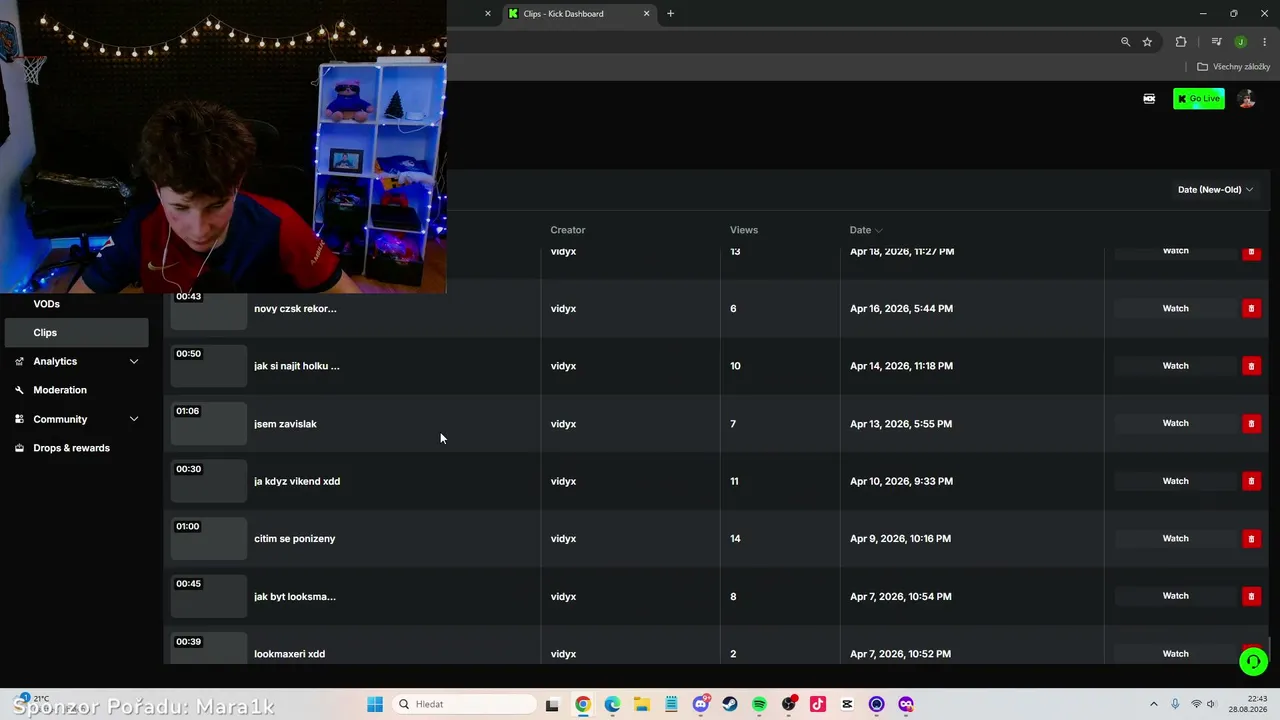Show hidden system tray icons chevron

(x=1153, y=704)
